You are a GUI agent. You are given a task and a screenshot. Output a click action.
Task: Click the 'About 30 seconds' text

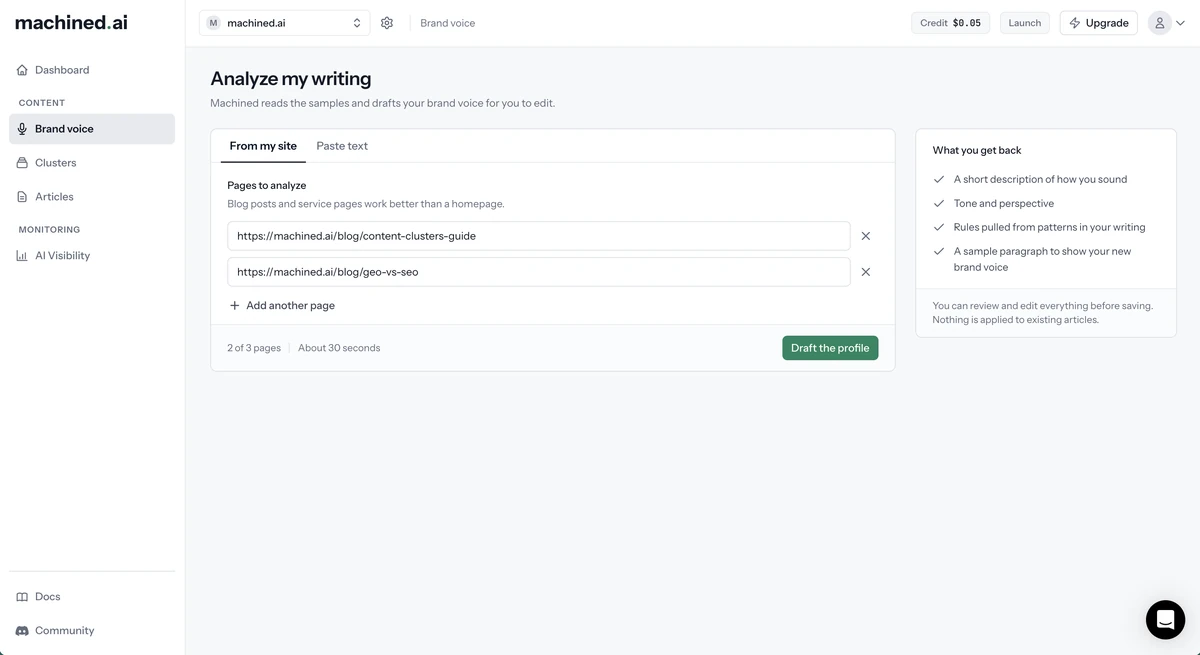(x=339, y=348)
